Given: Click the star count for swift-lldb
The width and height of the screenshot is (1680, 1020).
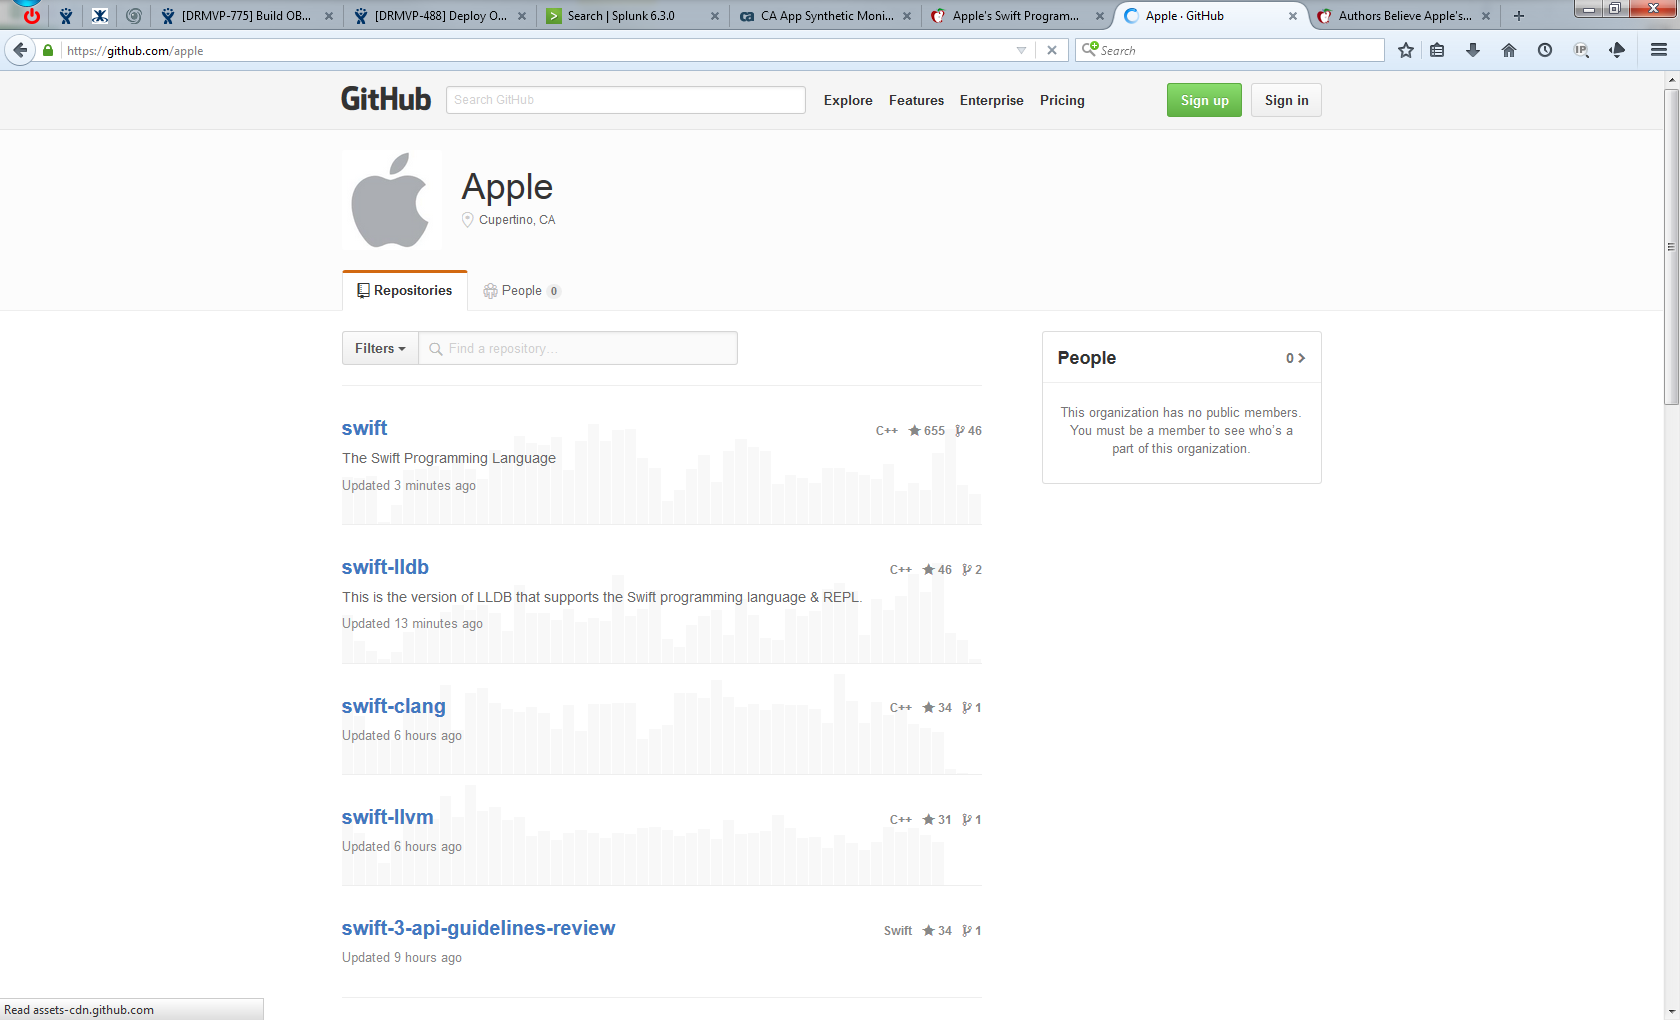Looking at the screenshot, I should (937, 570).
